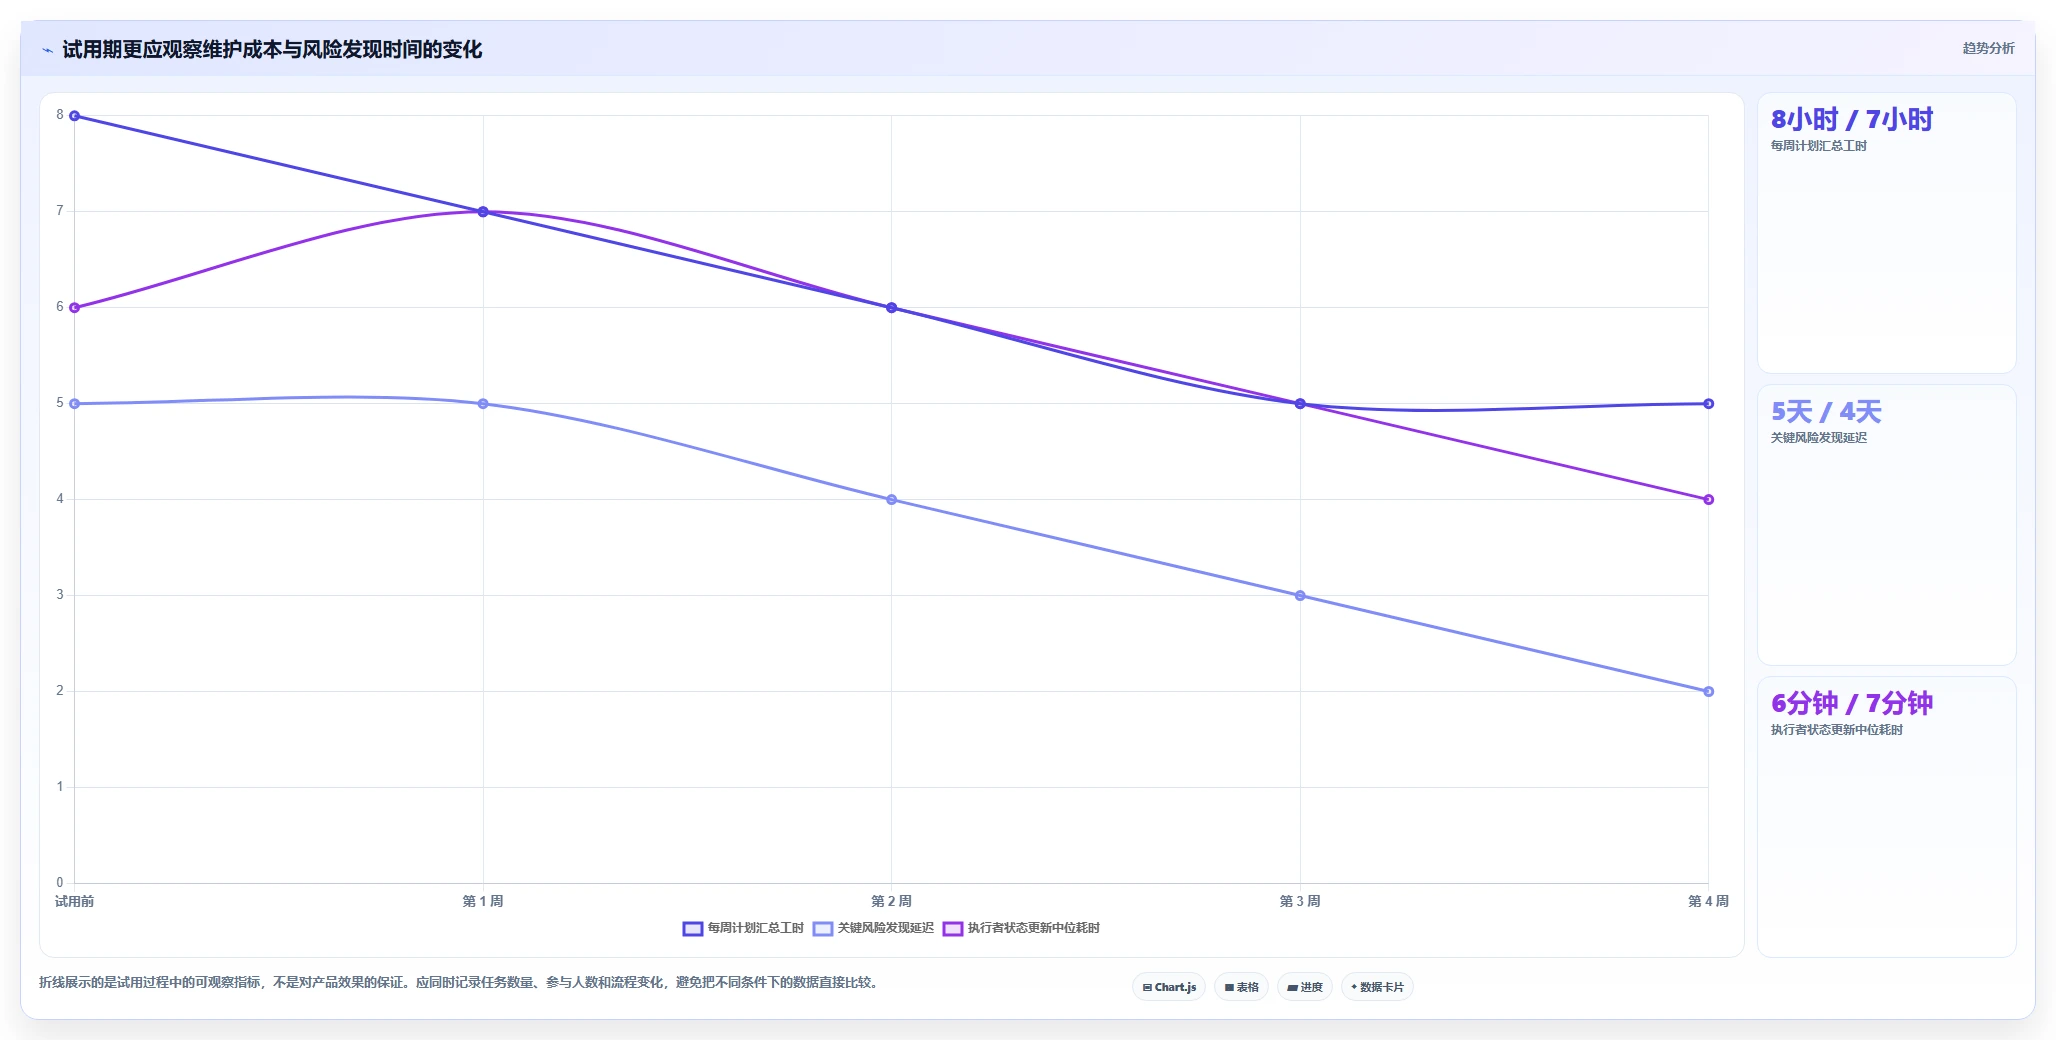Click the 第 2 周 data point at value 4

point(892,500)
